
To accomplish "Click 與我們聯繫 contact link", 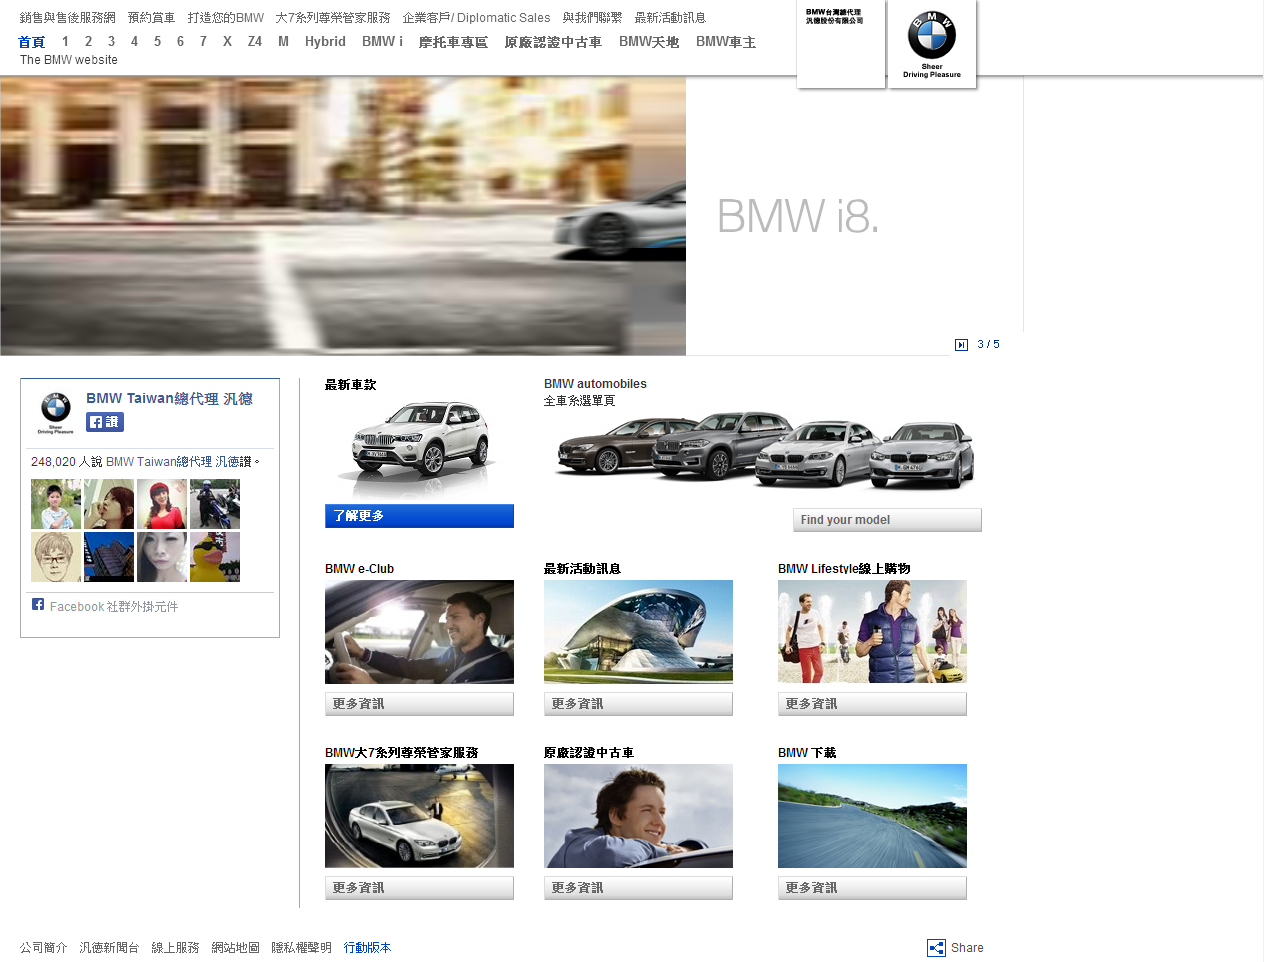I will pyautogui.click(x=592, y=18).
